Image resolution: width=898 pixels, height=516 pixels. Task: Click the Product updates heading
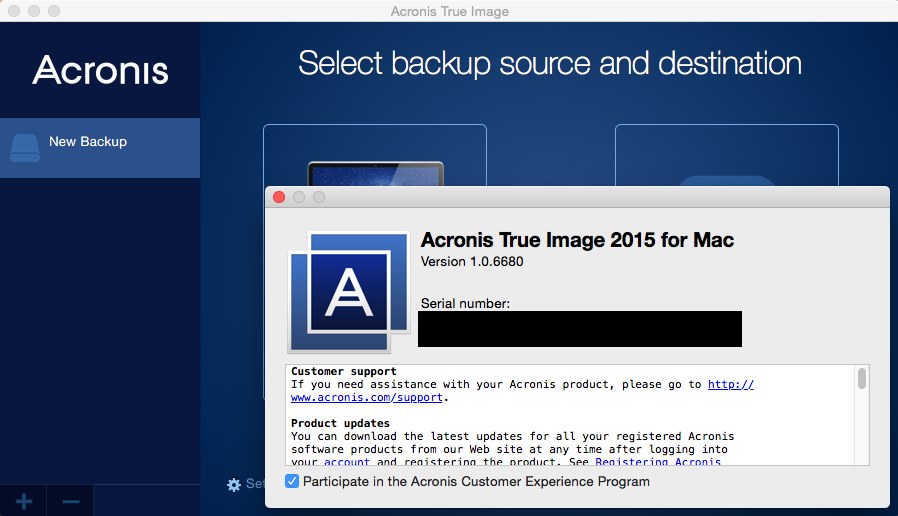(x=340, y=423)
